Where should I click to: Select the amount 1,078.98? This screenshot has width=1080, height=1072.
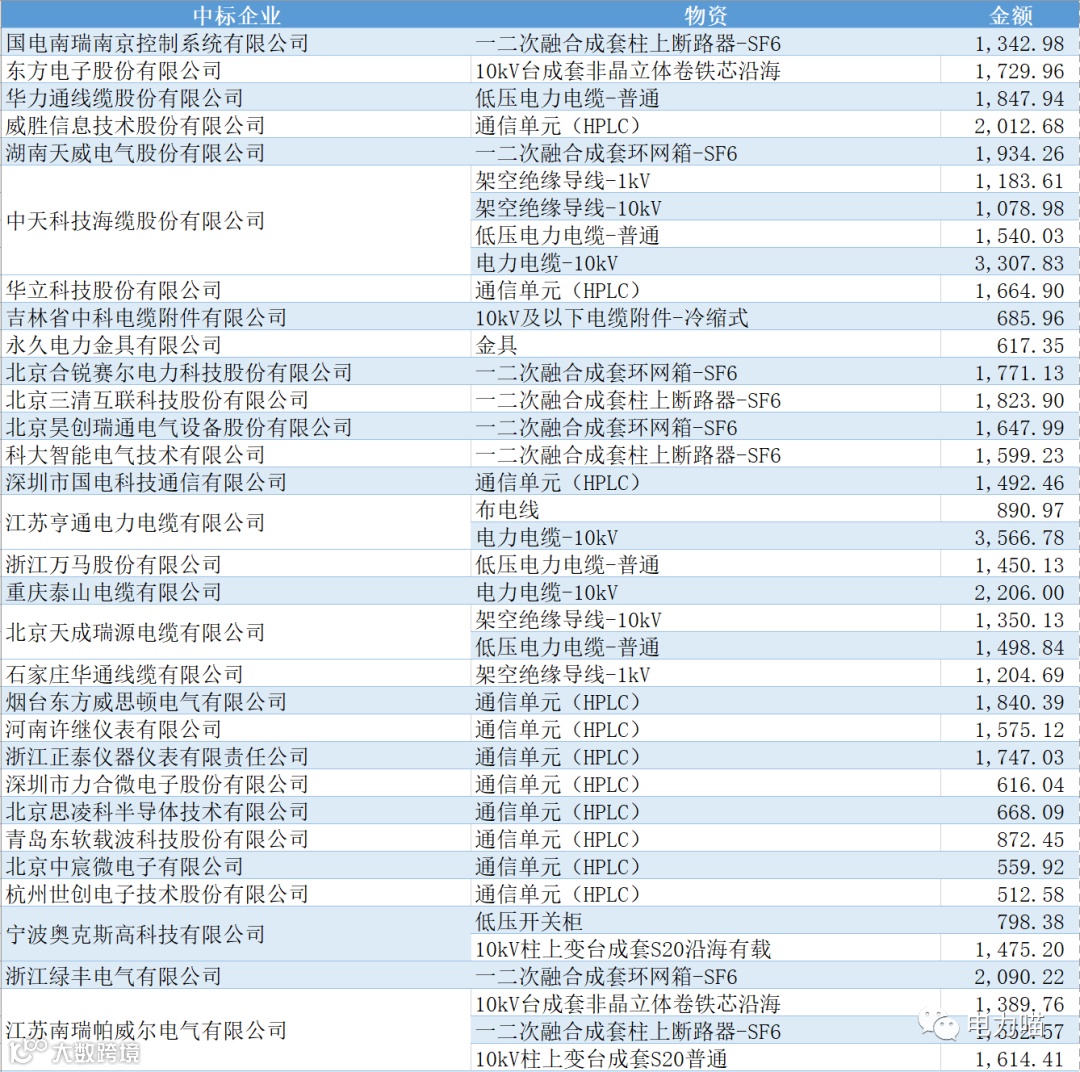pos(1019,208)
